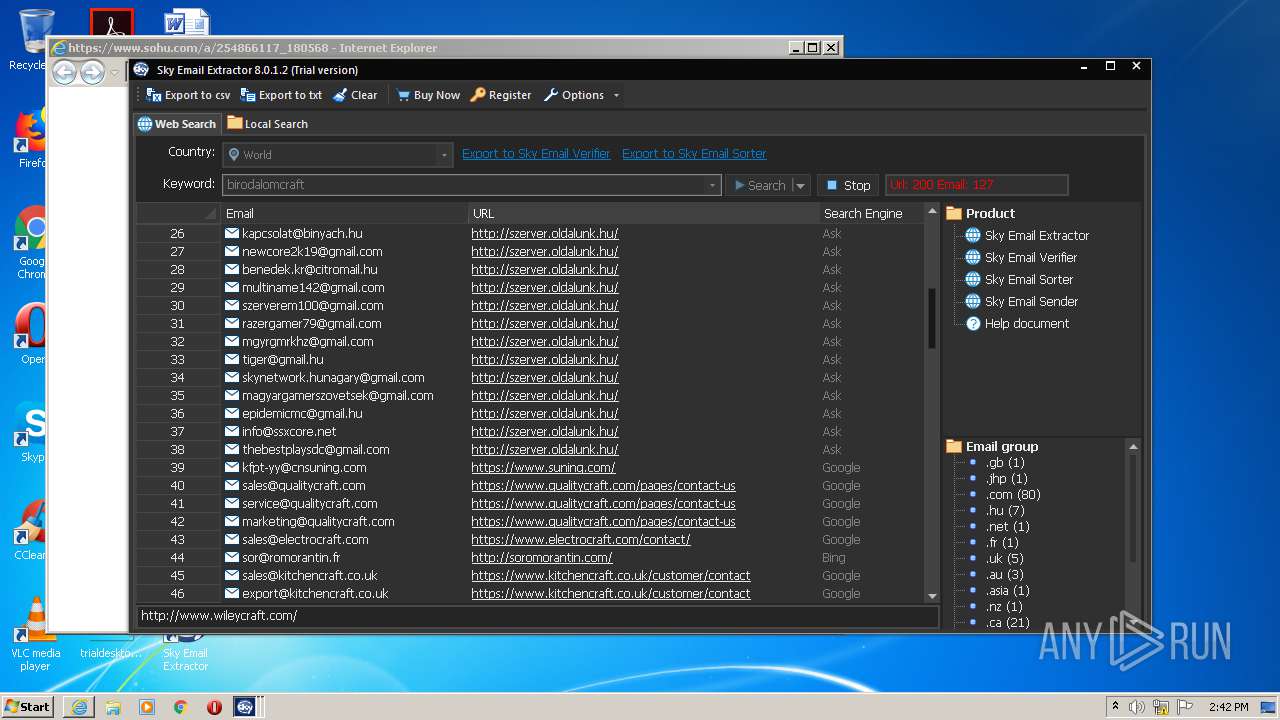Open Chrome from the taskbar
1280x720 pixels.
[x=180, y=707]
